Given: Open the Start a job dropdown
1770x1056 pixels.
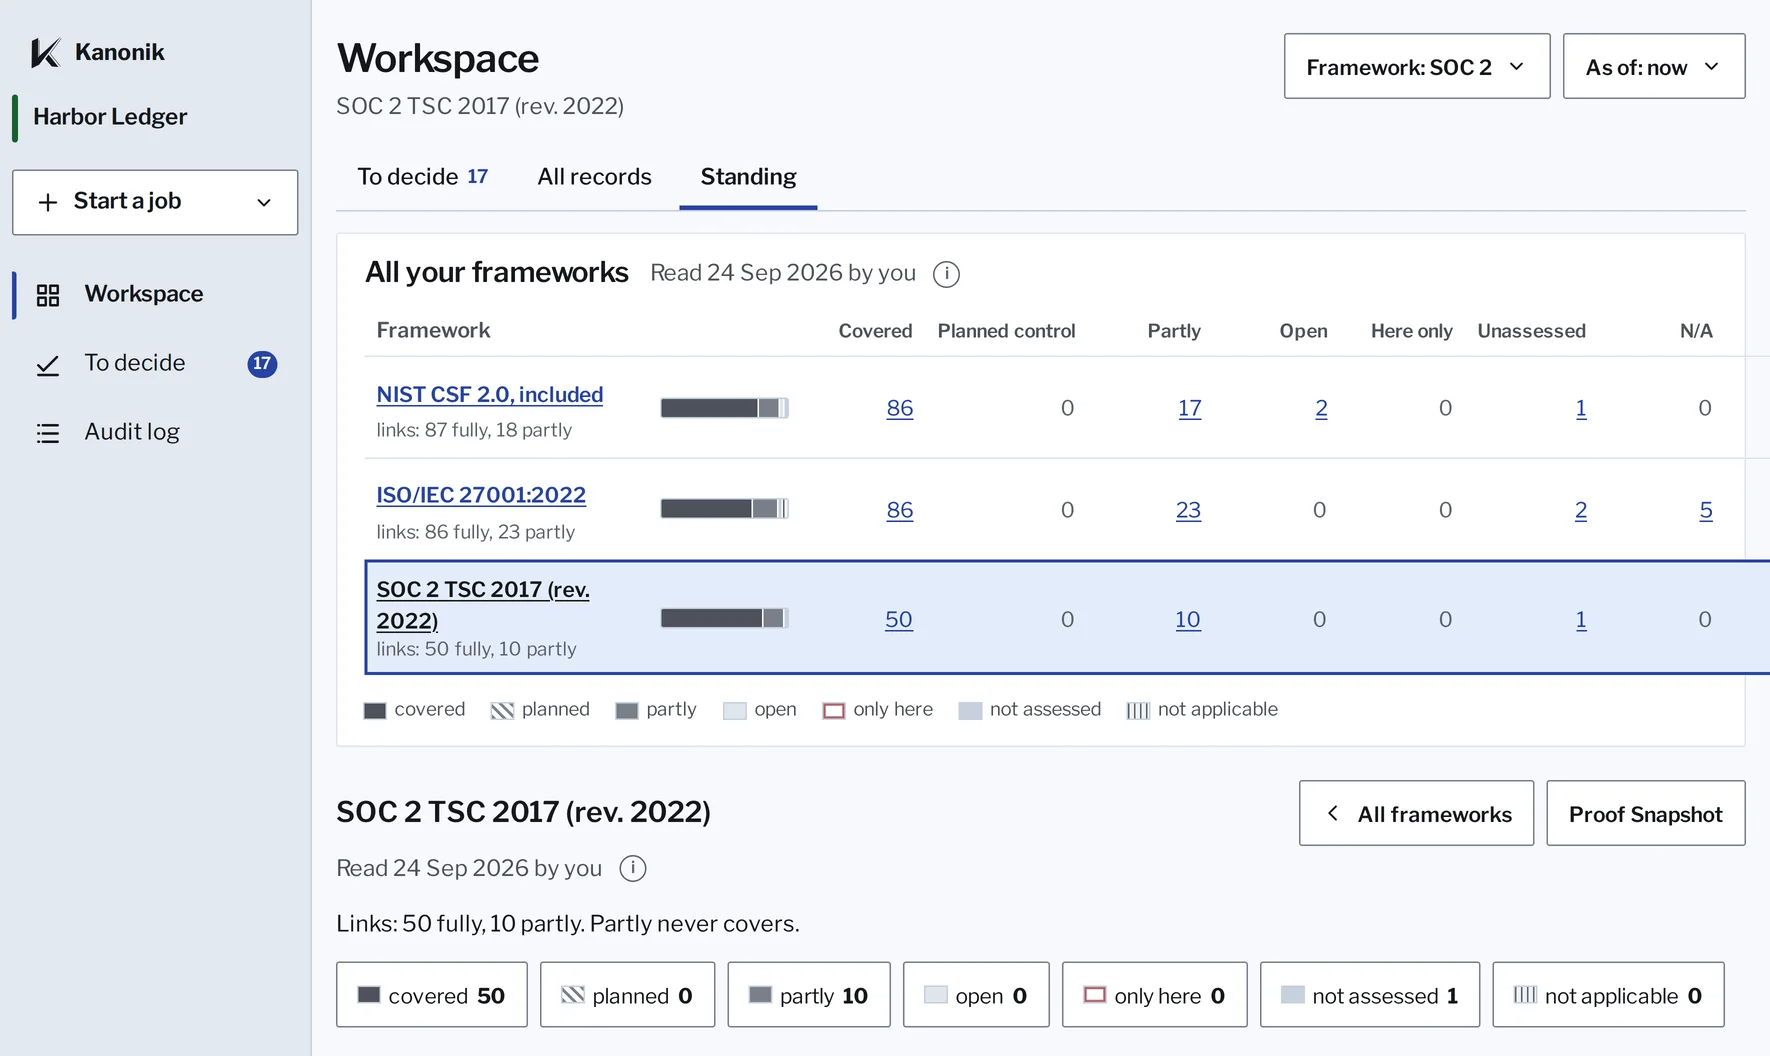Looking at the screenshot, I should click(x=155, y=202).
